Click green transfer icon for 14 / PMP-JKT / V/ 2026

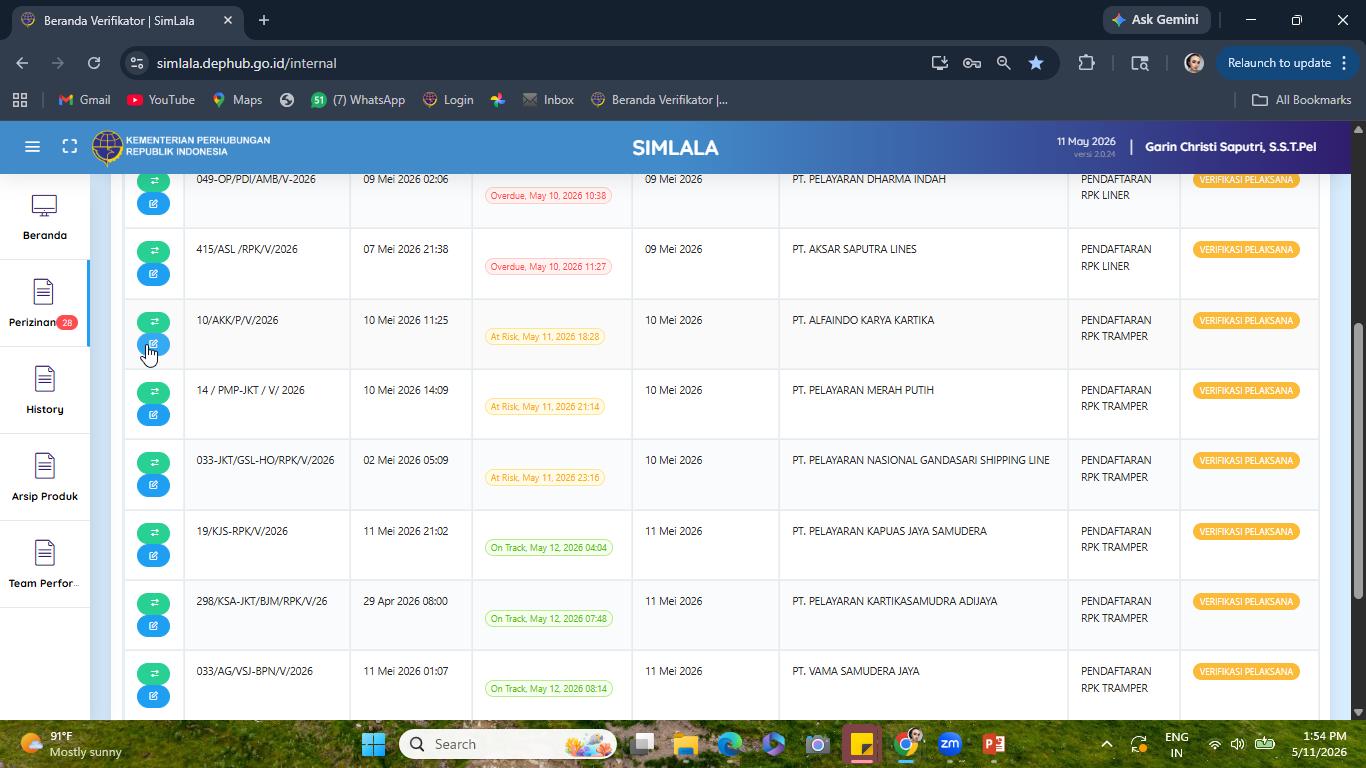153,392
